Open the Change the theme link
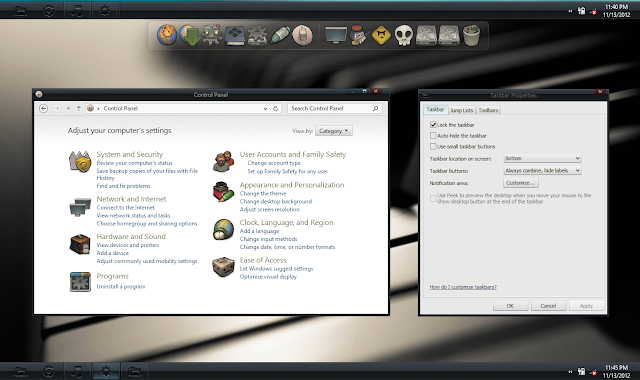The height and width of the screenshot is (380, 640). [x=263, y=193]
